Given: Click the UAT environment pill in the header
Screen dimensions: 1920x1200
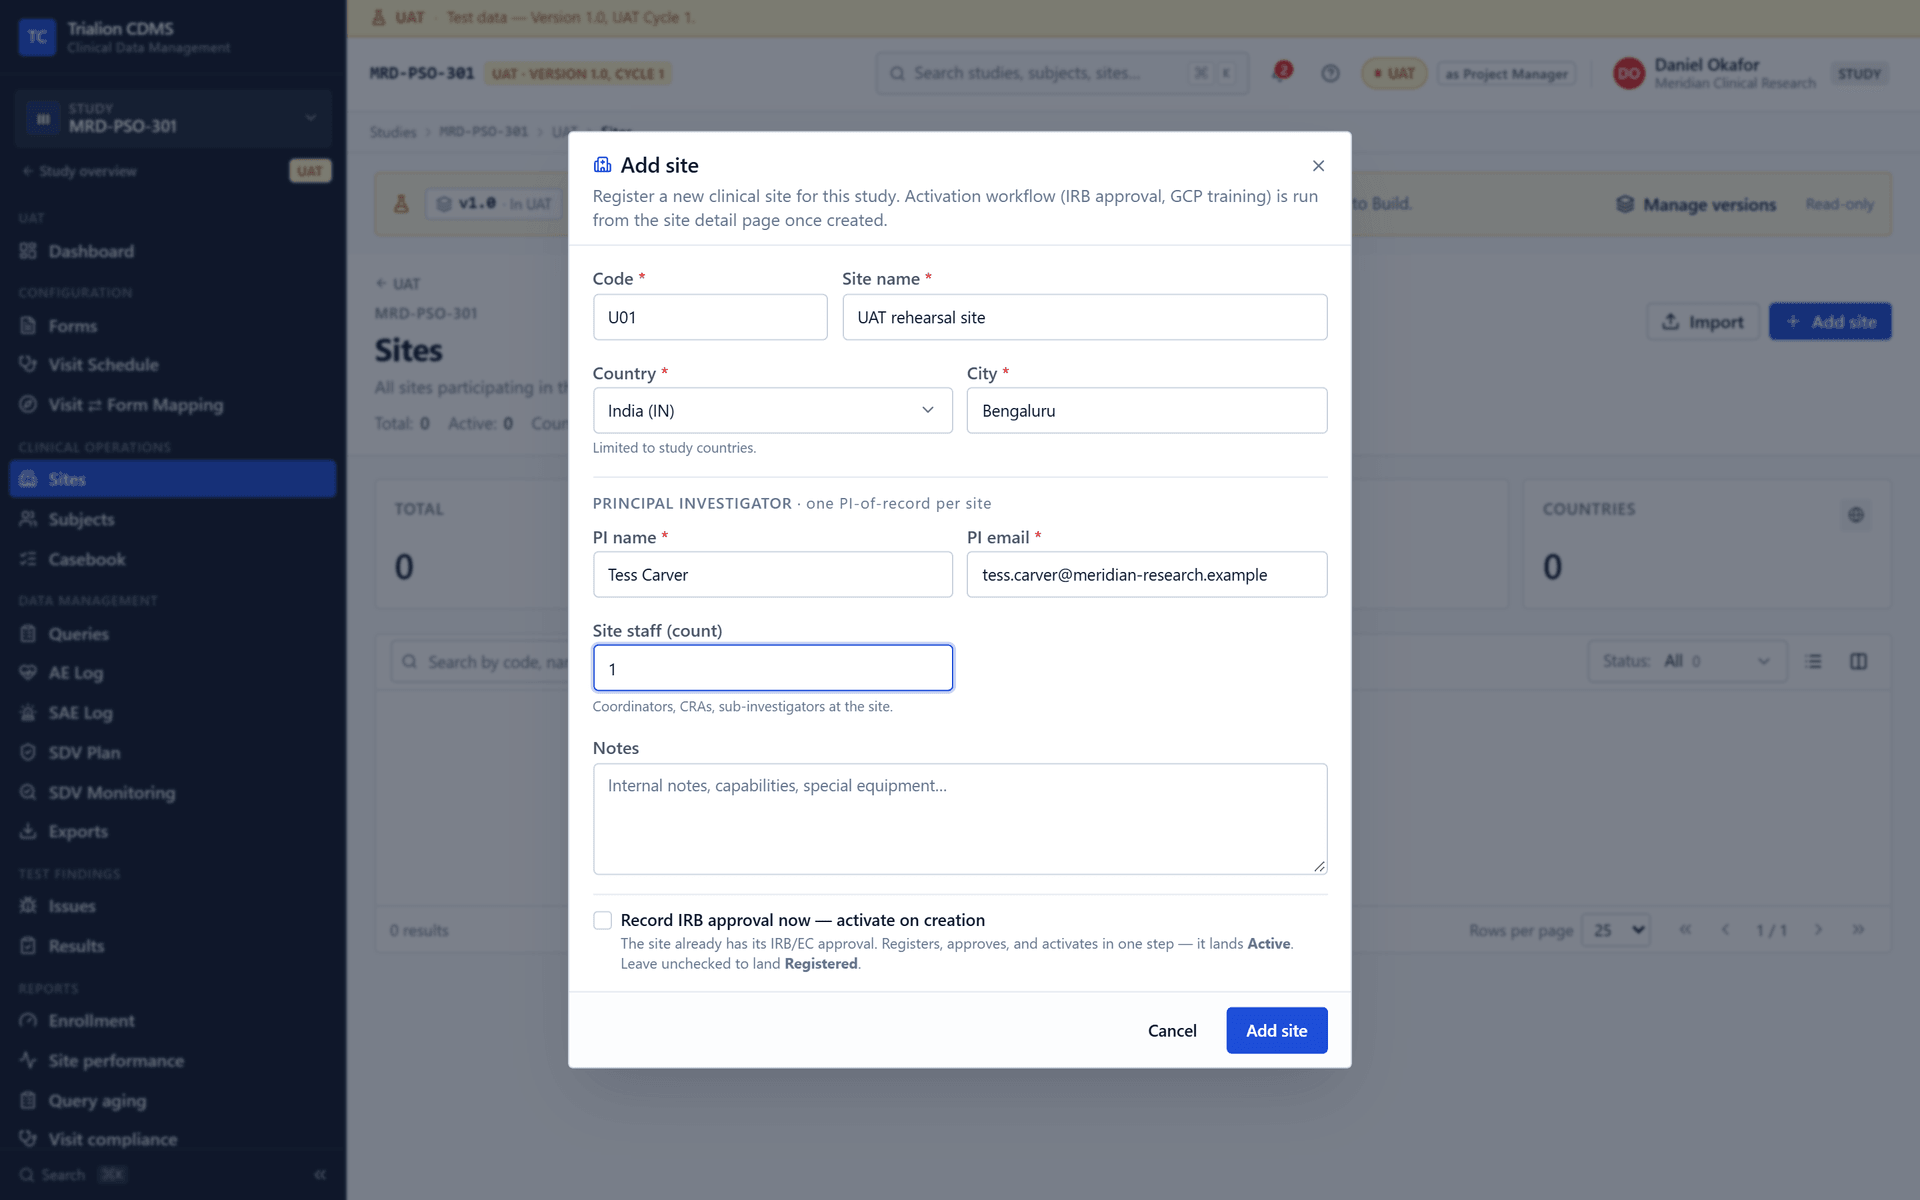Looking at the screenshot, I should 1394,73.
